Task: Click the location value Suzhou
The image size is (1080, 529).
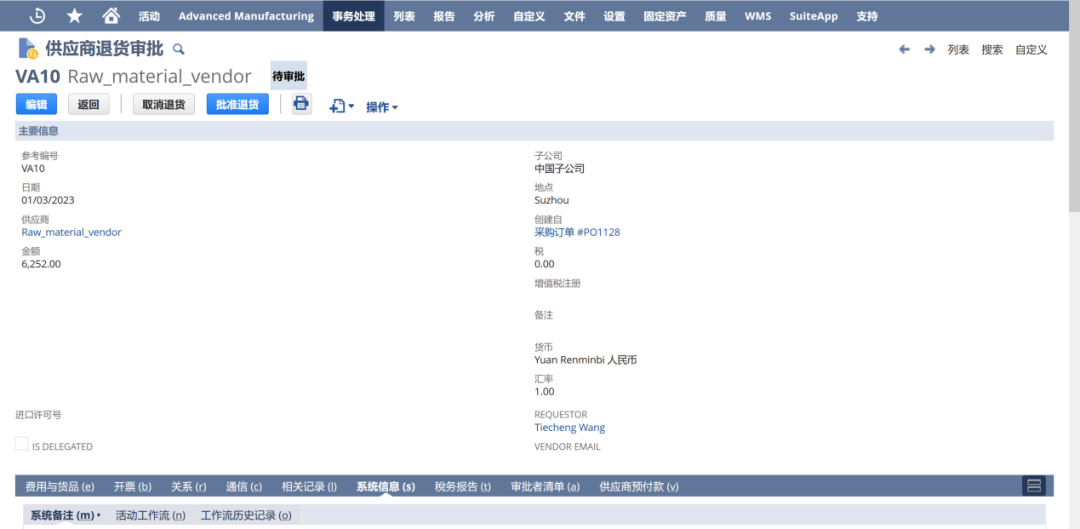Action: point(552,200)
